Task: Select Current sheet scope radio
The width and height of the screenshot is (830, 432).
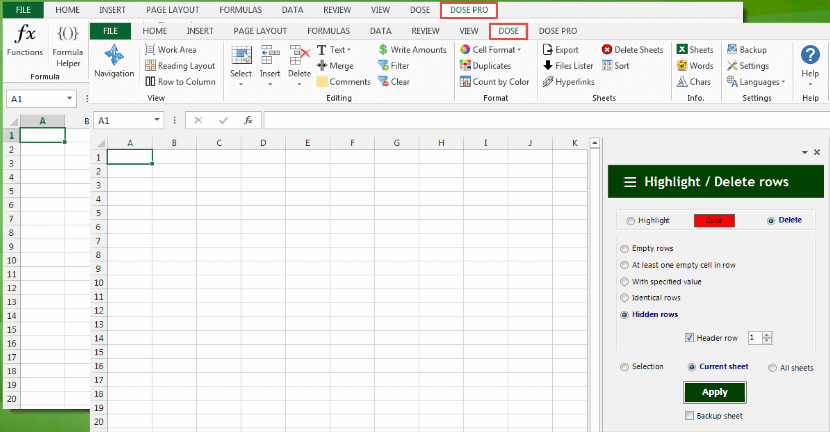Action: [692, 367]
